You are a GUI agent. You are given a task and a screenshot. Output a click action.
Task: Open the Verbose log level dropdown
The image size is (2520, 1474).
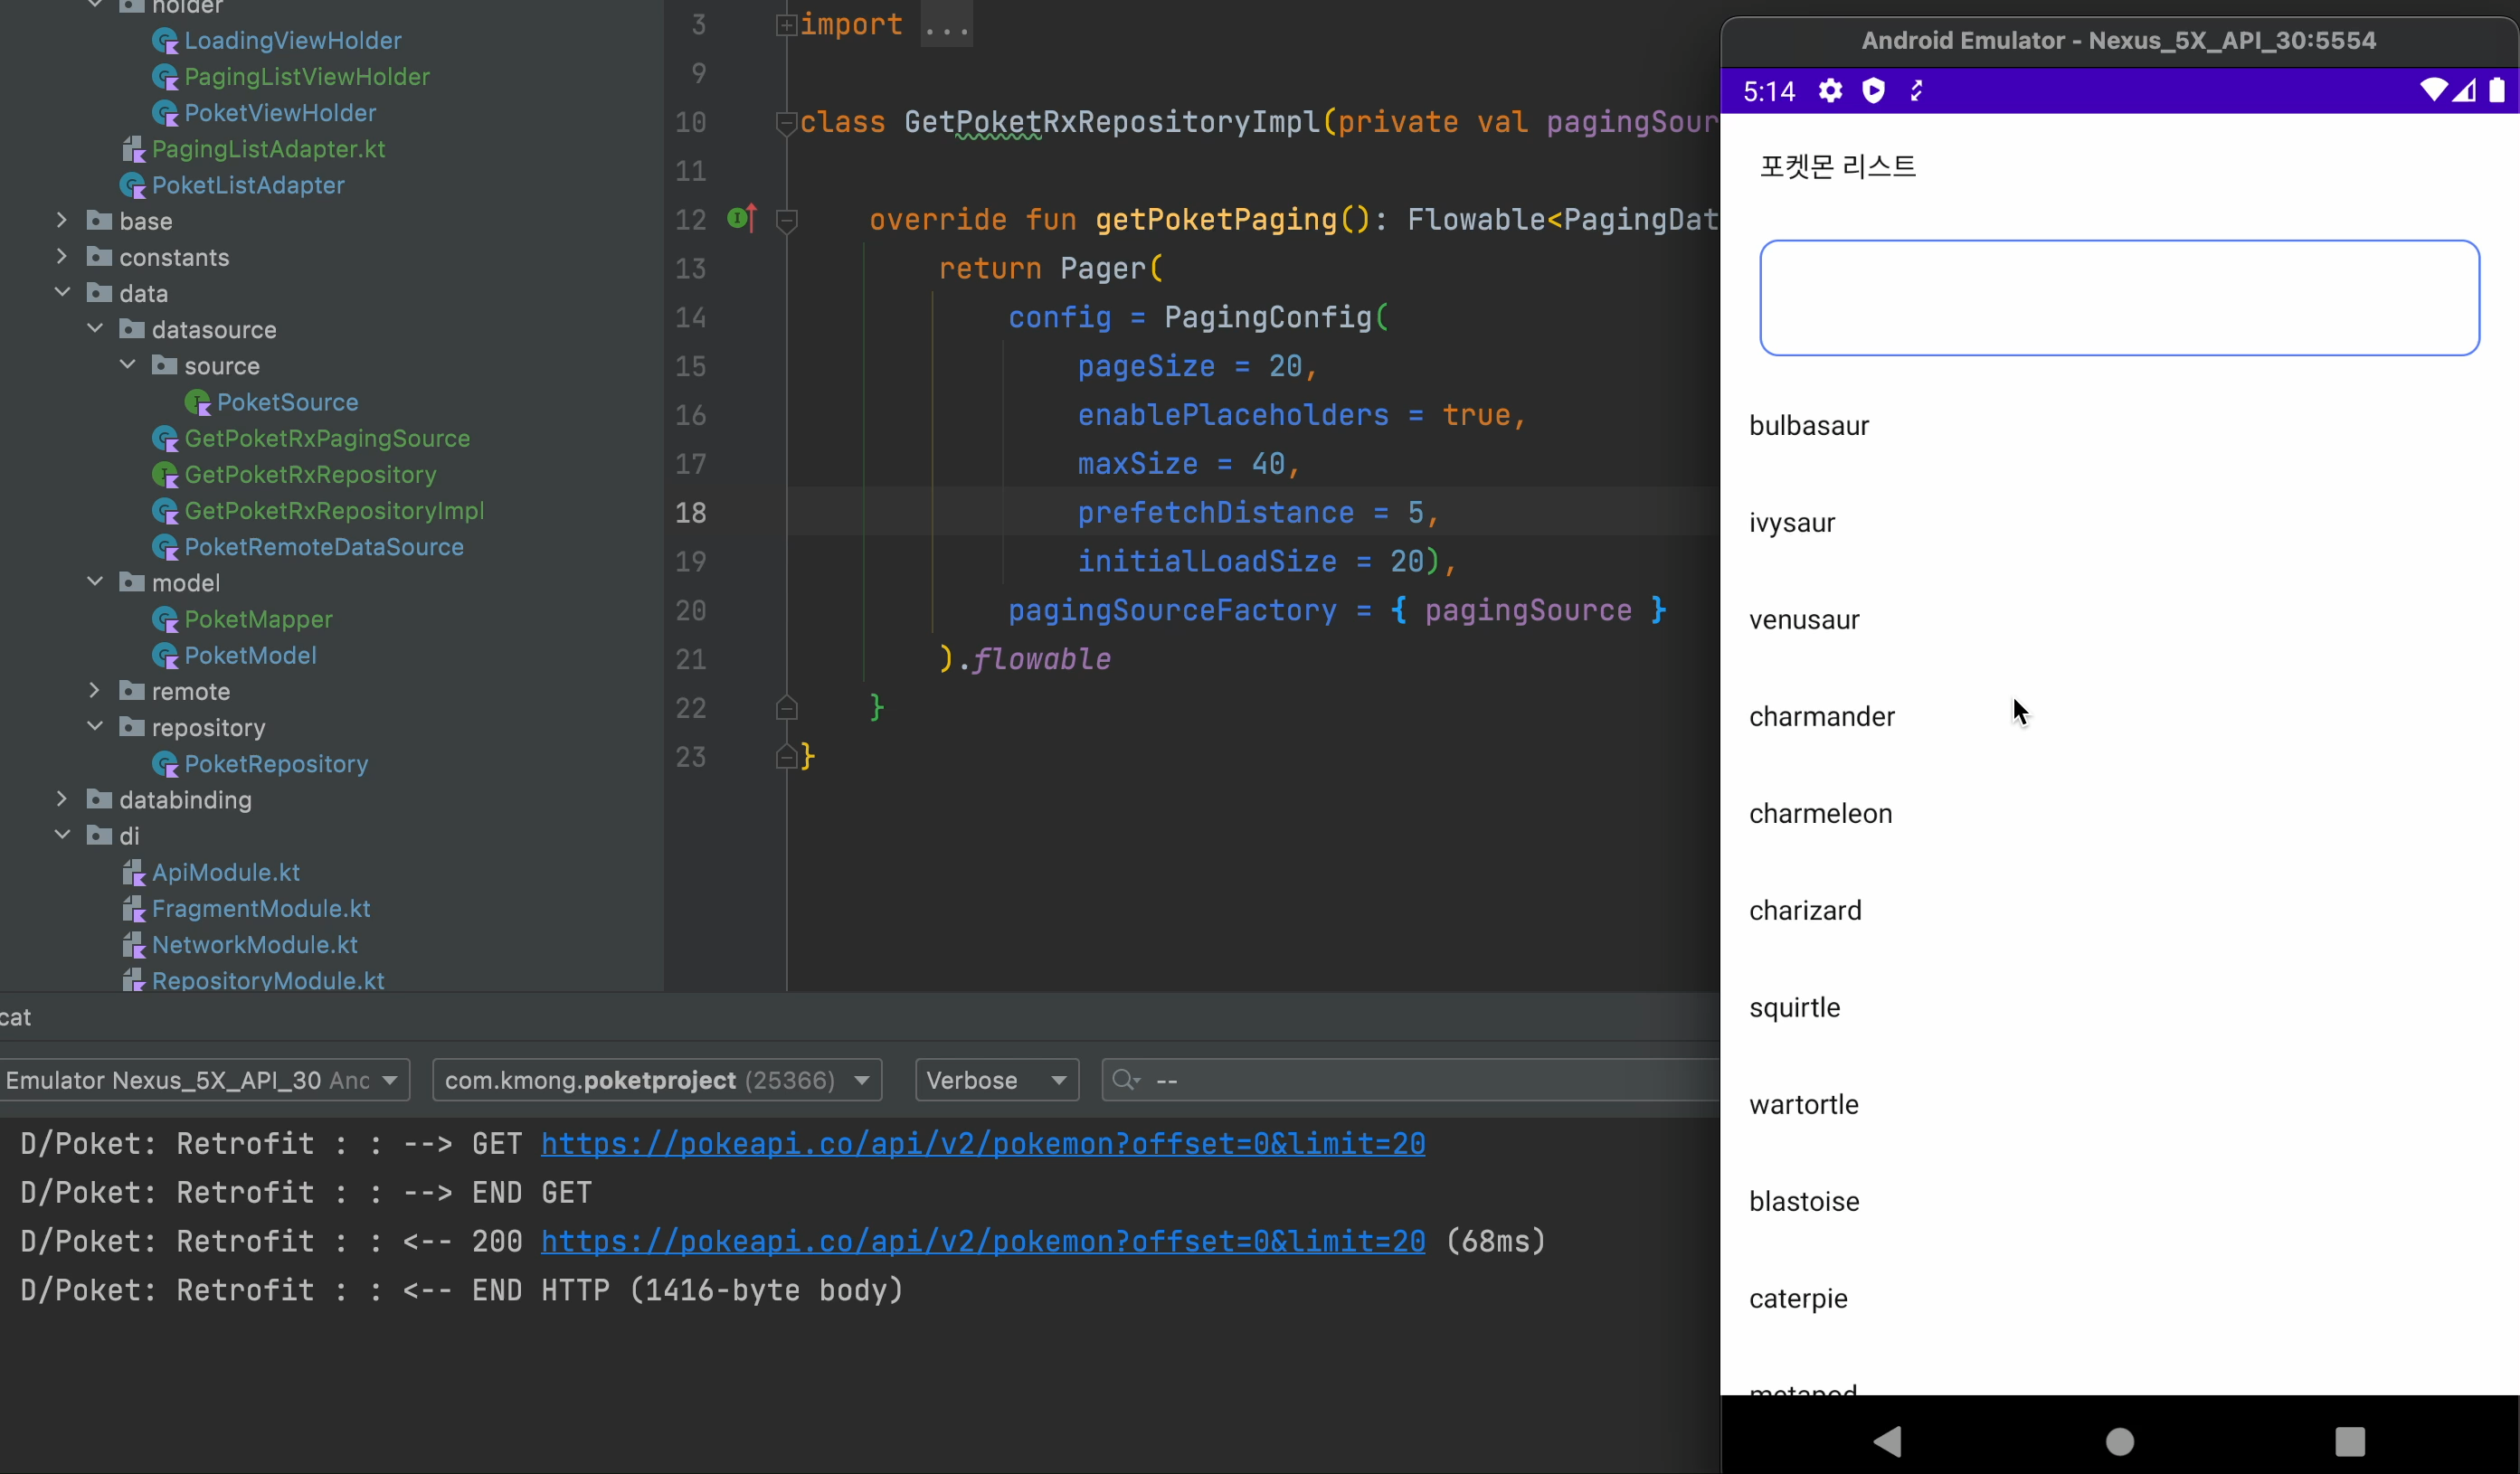996,1080
